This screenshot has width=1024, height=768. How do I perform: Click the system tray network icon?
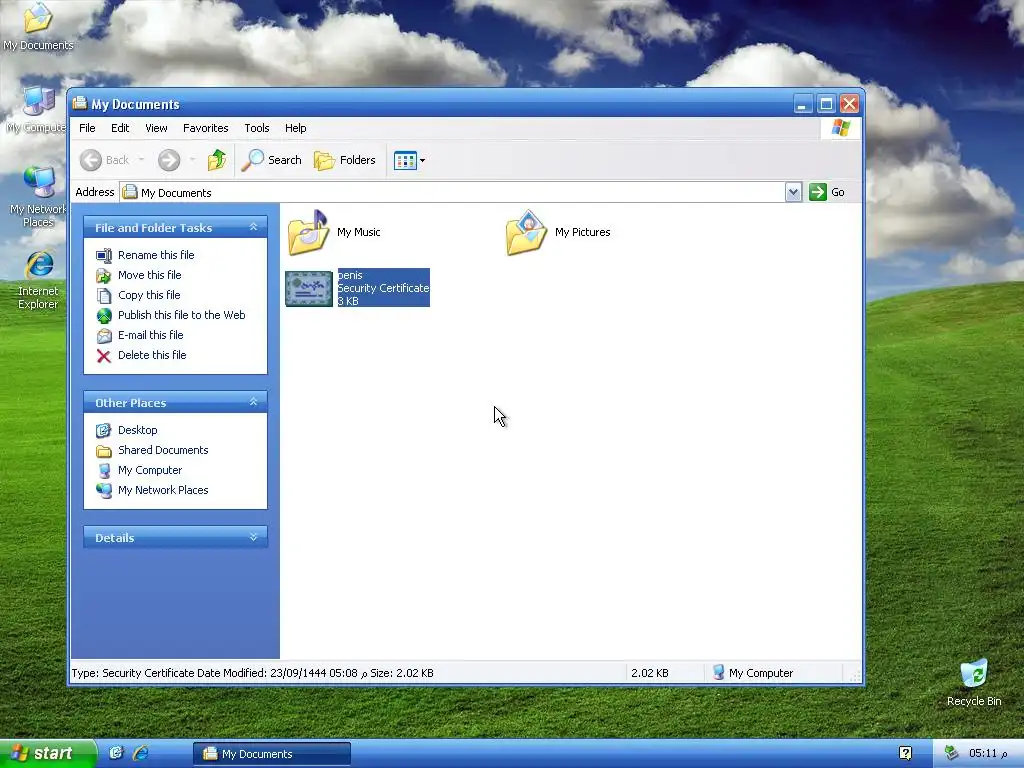pos(952,753)
